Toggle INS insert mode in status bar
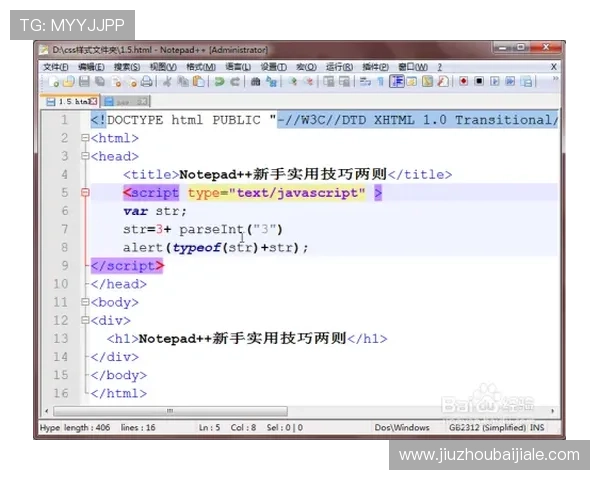Screen dimensions: 600x480 [537, 428]
